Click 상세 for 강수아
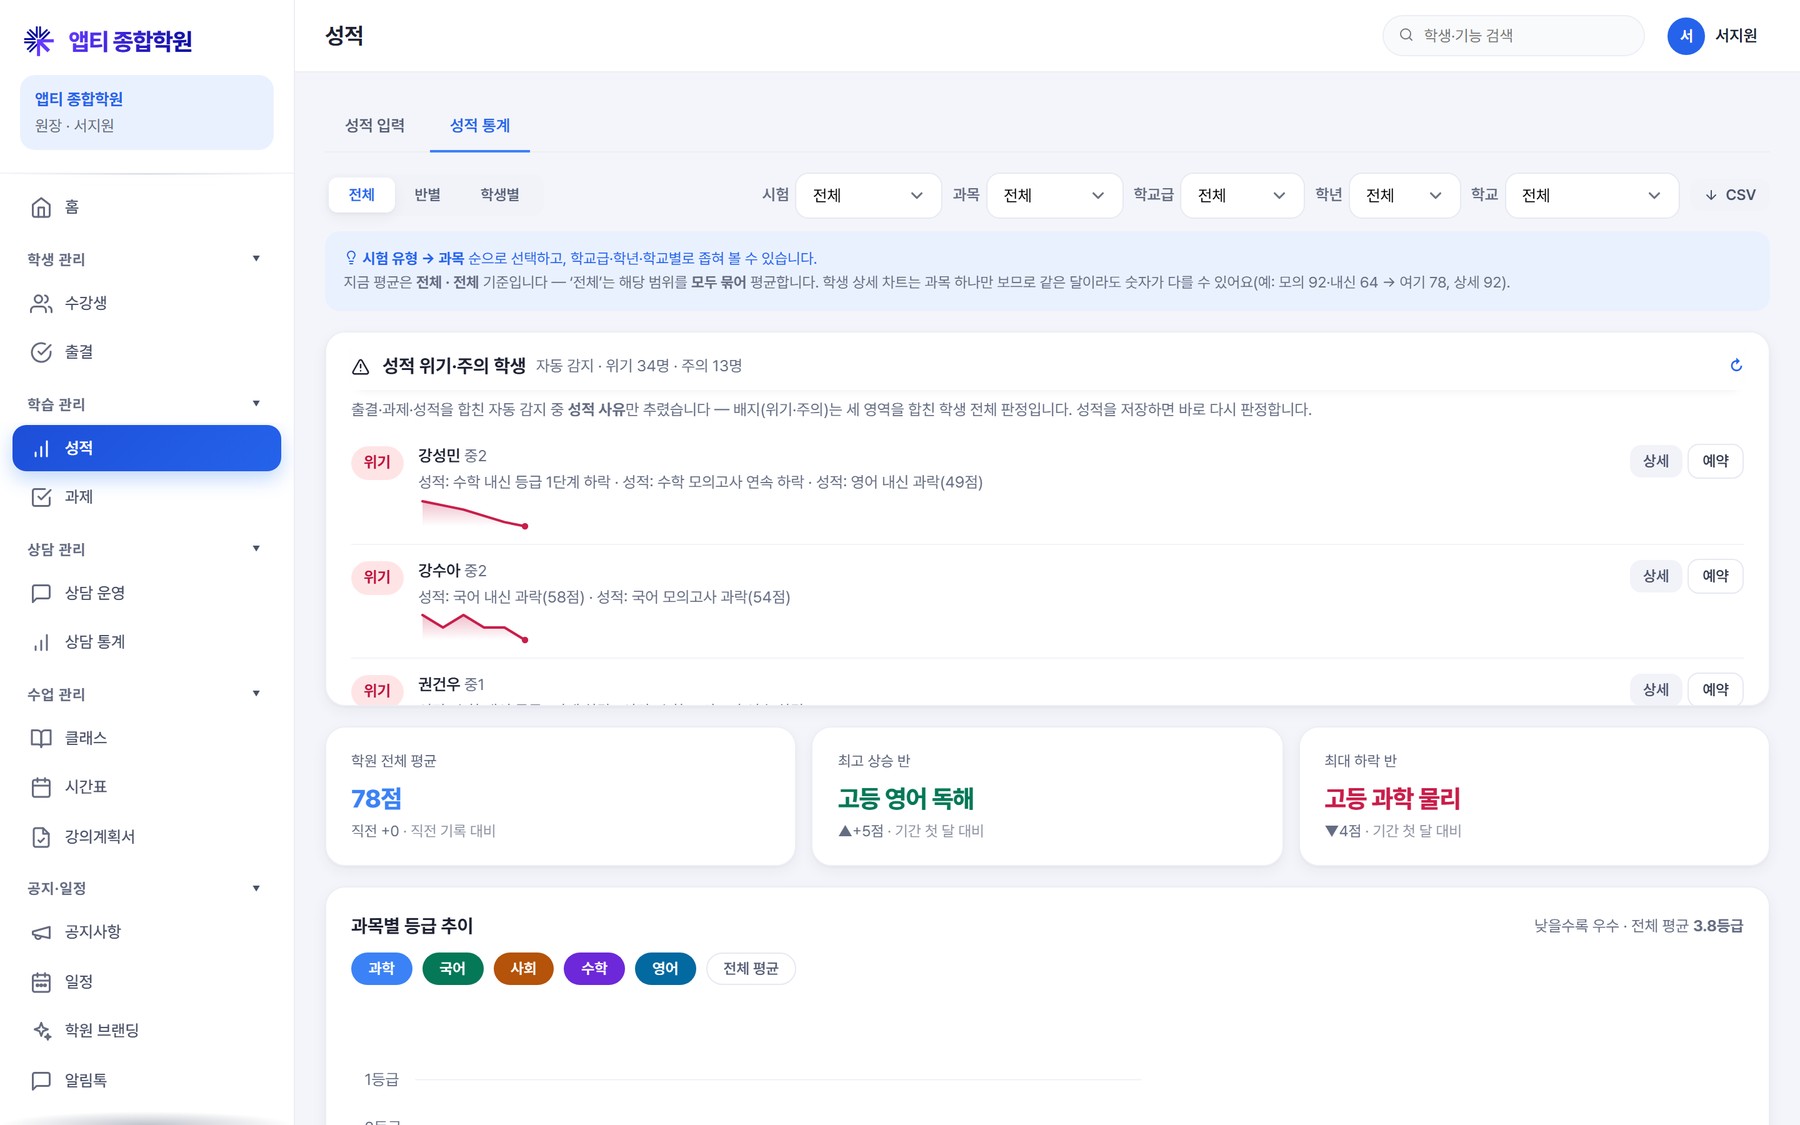 click(x=1656, y=576)
